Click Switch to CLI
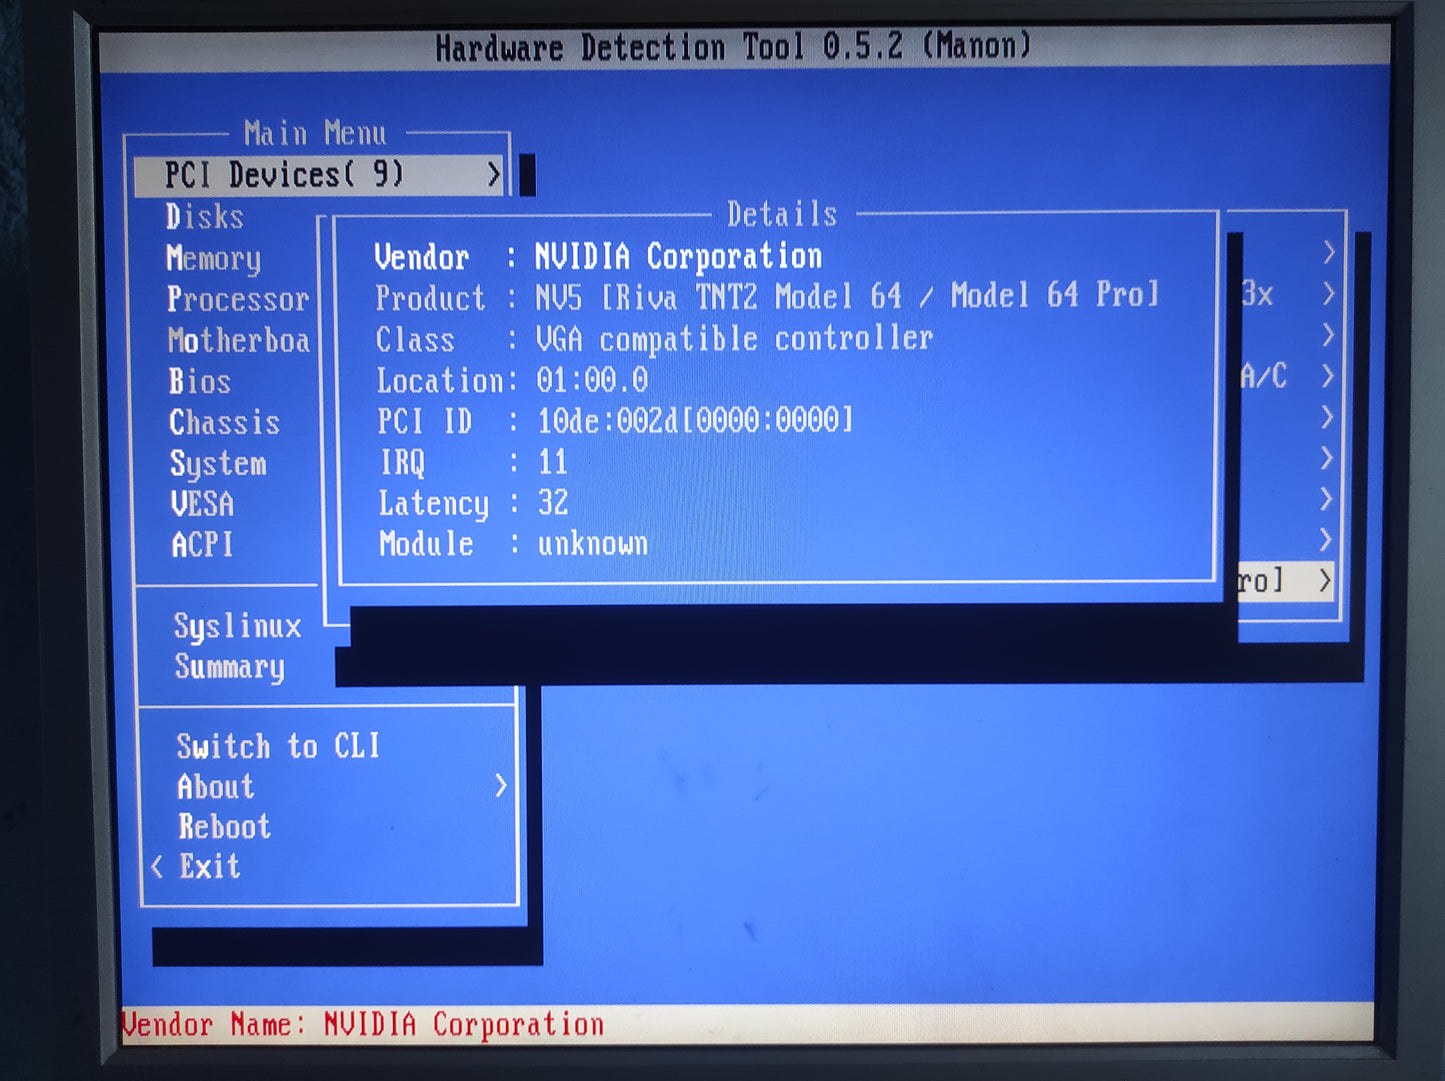This screenshot has width=1445, height=1081. [x=278, y=746]
